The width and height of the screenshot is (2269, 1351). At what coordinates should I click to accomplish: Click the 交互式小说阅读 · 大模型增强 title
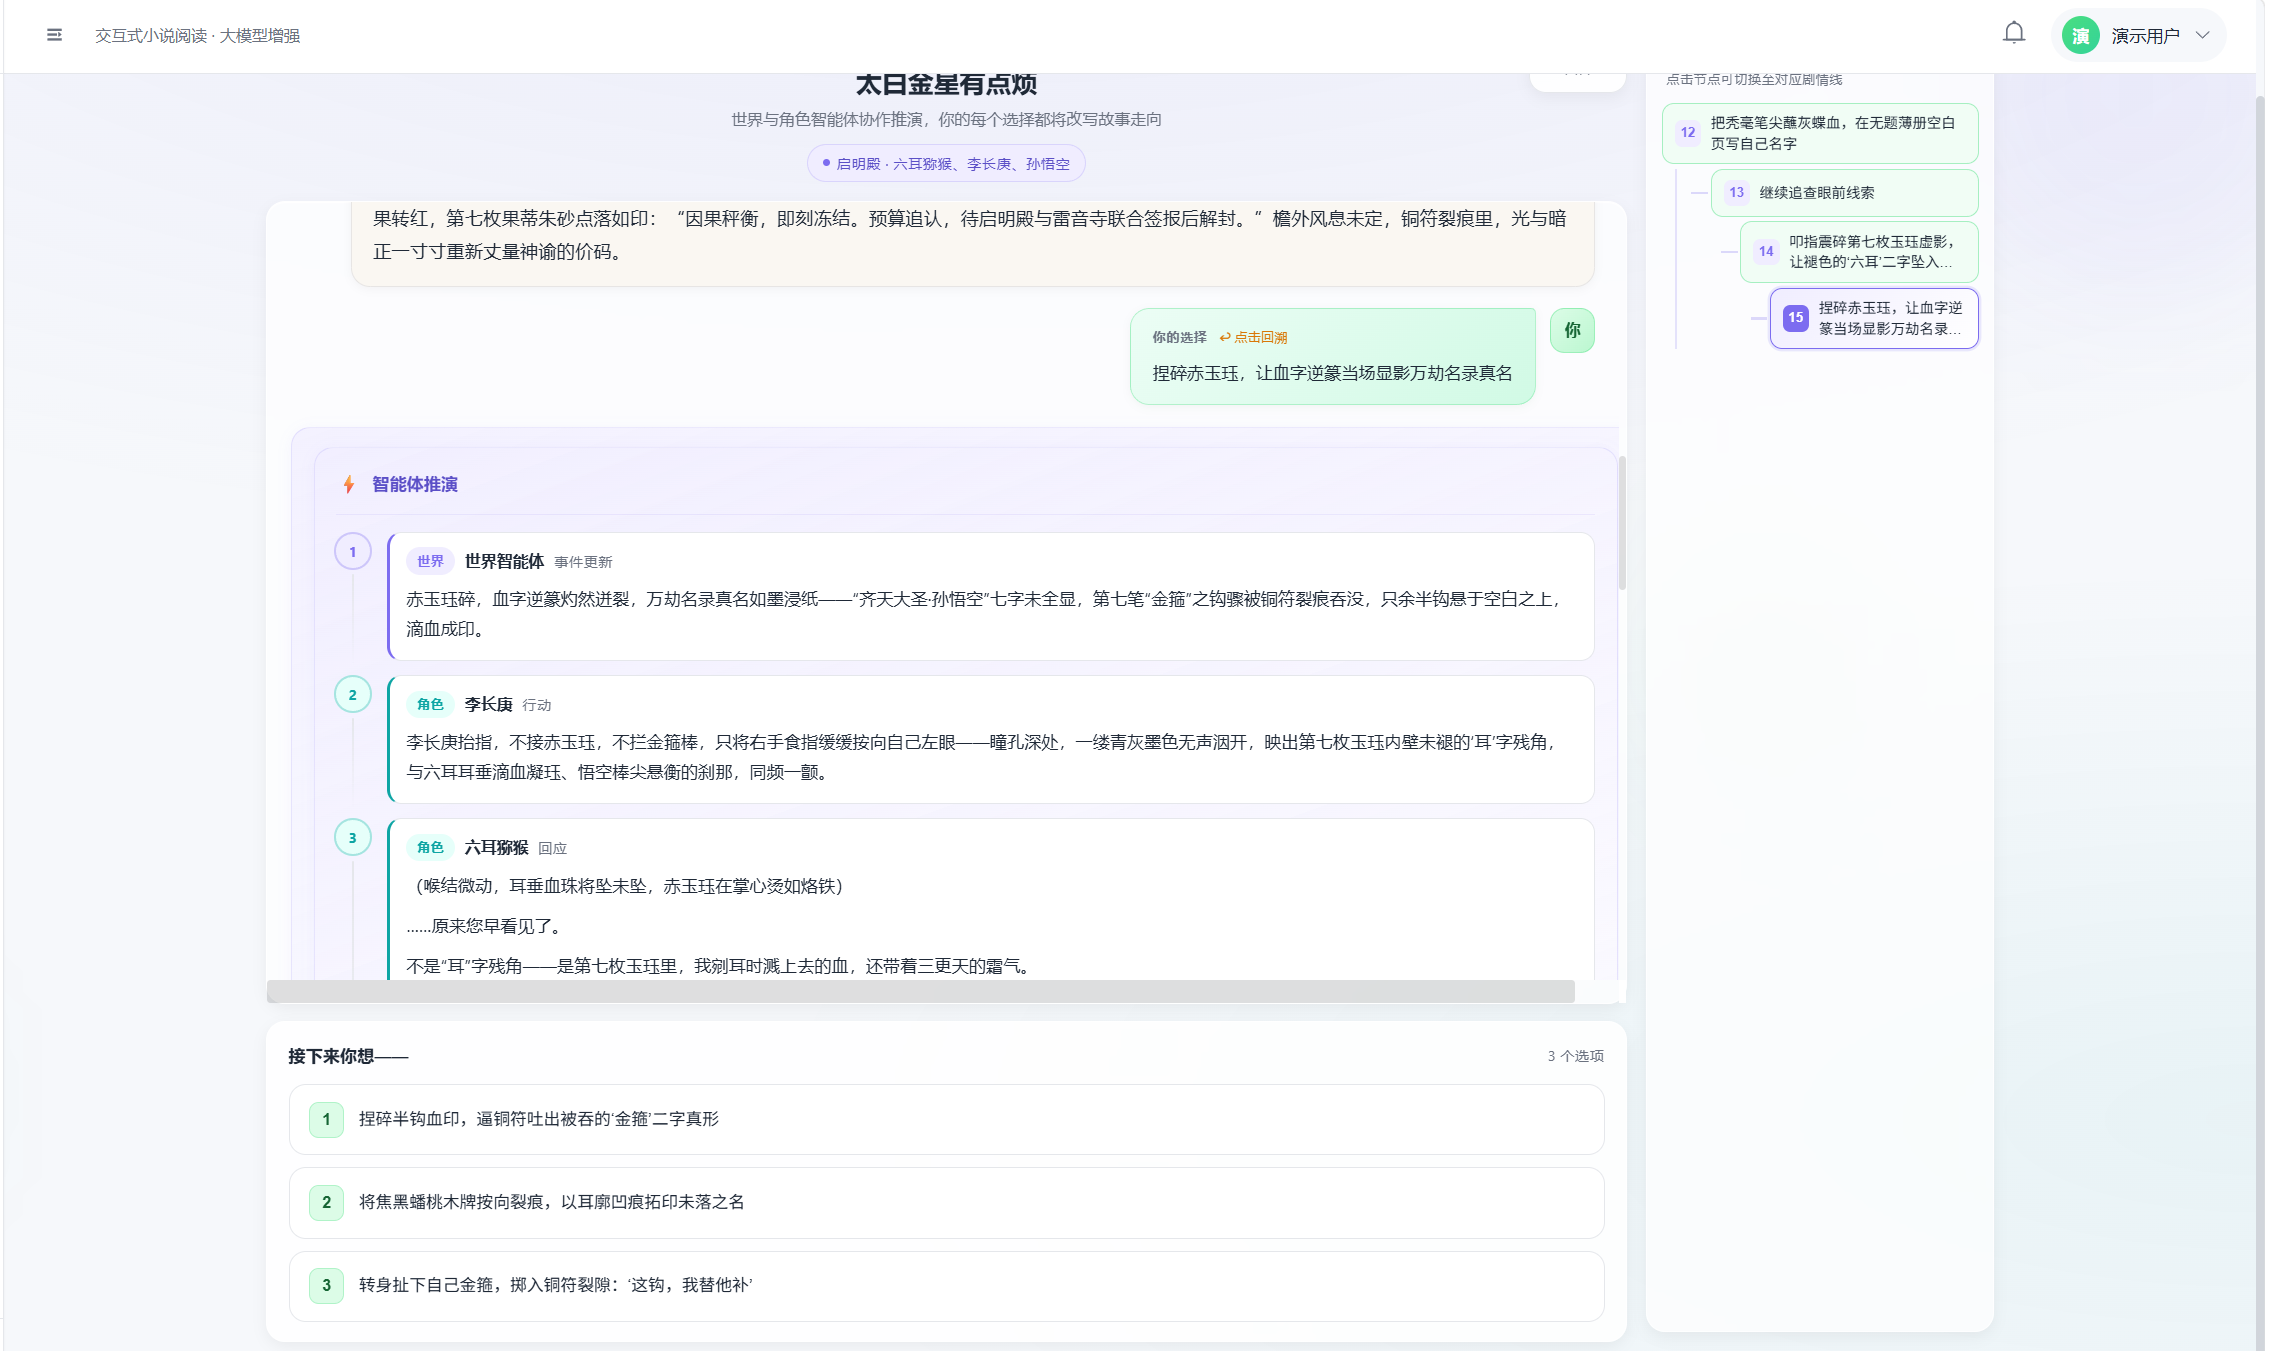pos(197,36)
